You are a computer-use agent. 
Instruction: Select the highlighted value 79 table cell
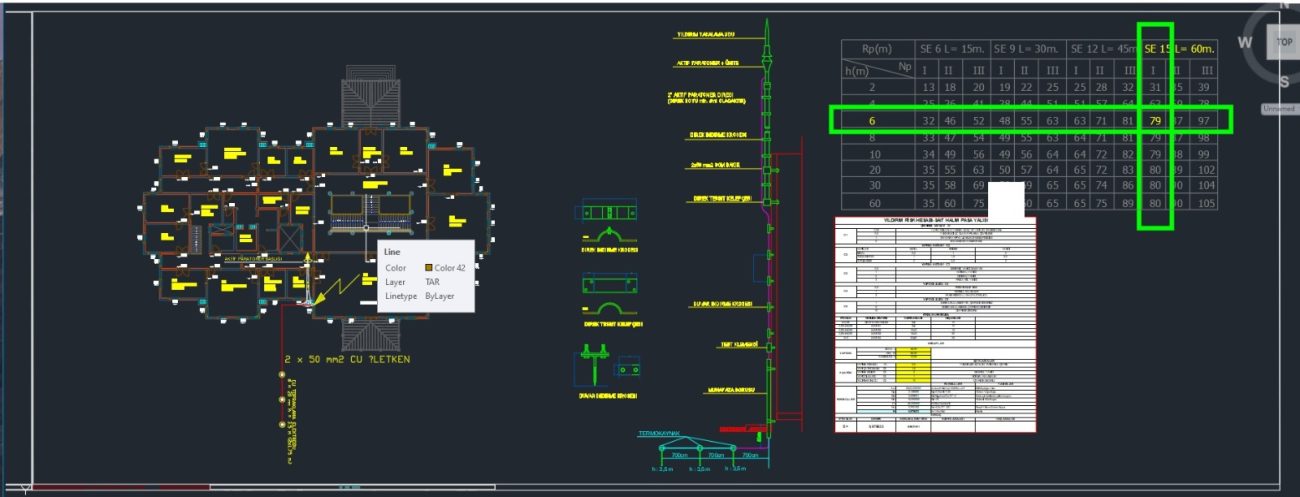pyautogui.click(x=1155, y=121)
